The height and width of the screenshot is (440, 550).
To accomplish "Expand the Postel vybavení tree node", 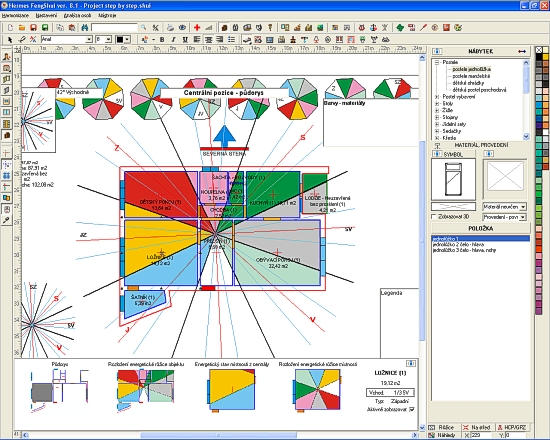I will [437, 97].
